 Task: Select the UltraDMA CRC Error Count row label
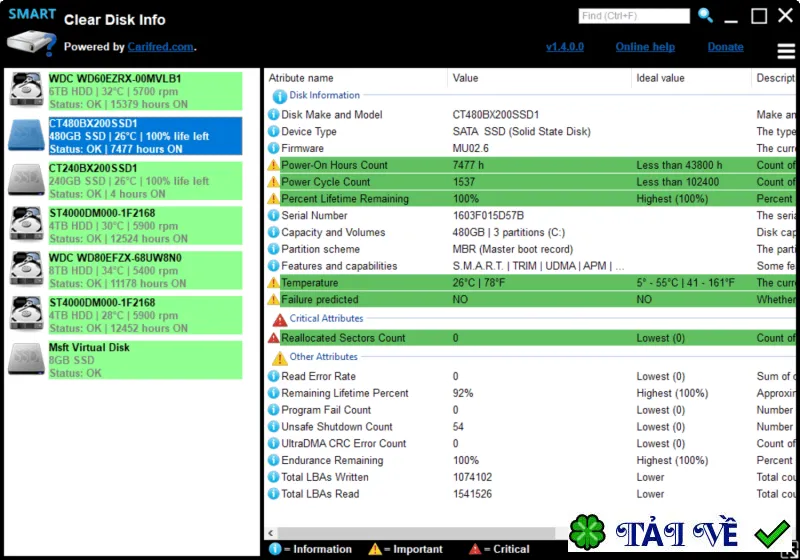[343, 443]
